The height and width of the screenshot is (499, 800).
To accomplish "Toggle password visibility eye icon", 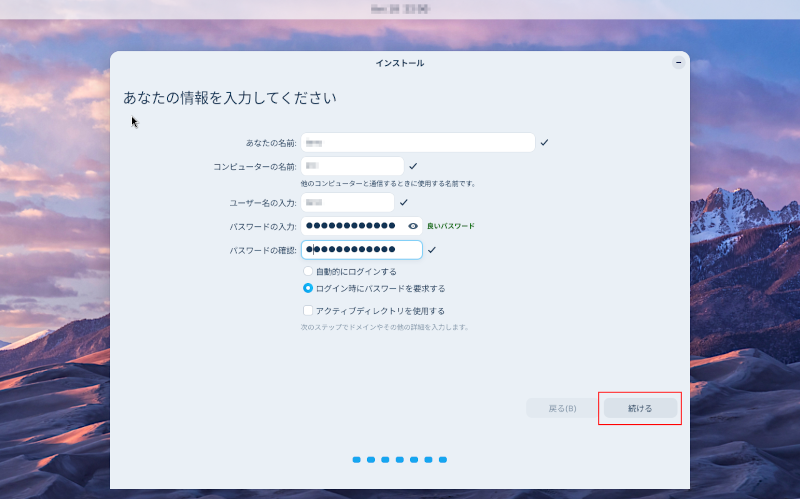I will tap(413, 226).
